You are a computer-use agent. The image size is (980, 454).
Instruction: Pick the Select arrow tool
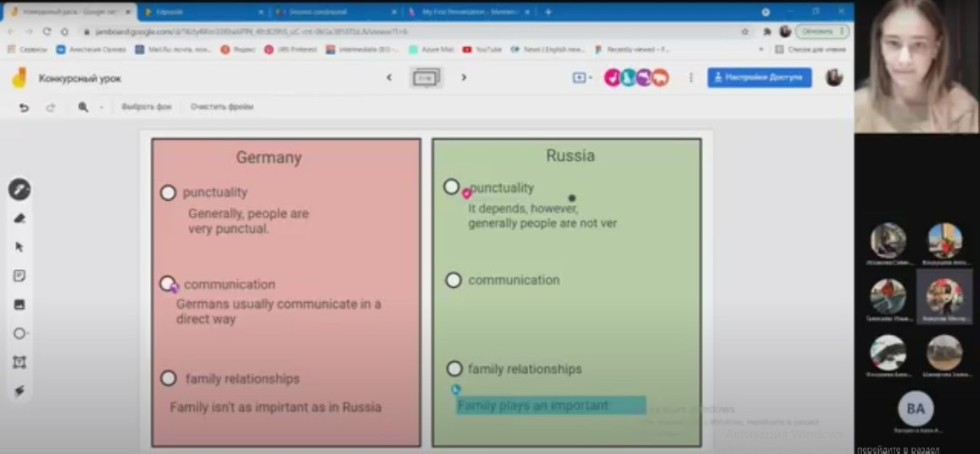[x=19, y=247]
